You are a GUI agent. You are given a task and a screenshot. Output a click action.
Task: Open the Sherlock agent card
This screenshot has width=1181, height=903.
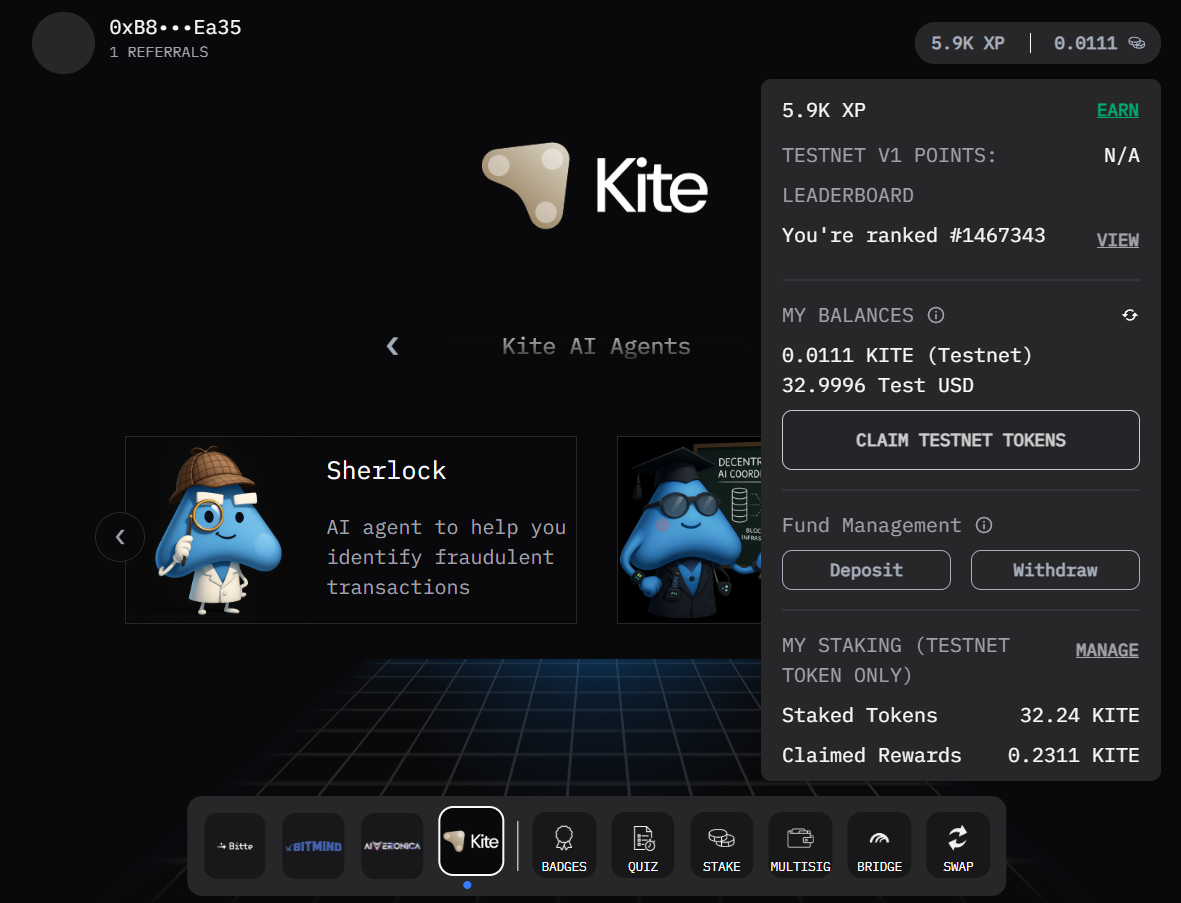coord(351,529)
